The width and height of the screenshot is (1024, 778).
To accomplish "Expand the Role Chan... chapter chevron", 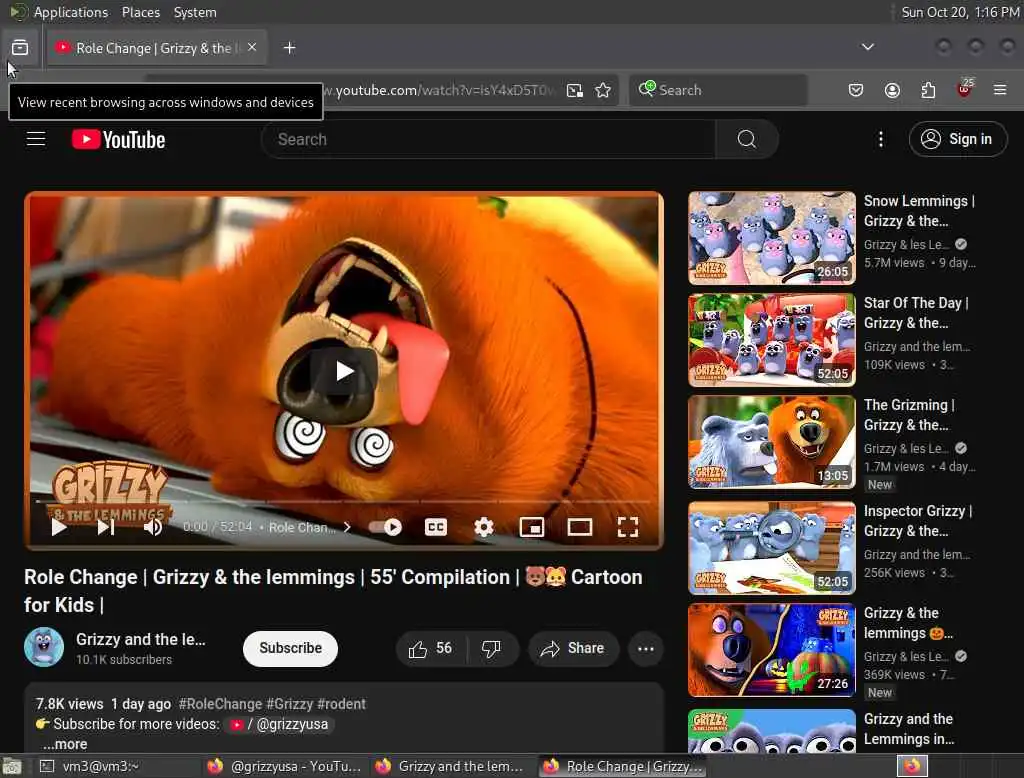I will [347, 527].
